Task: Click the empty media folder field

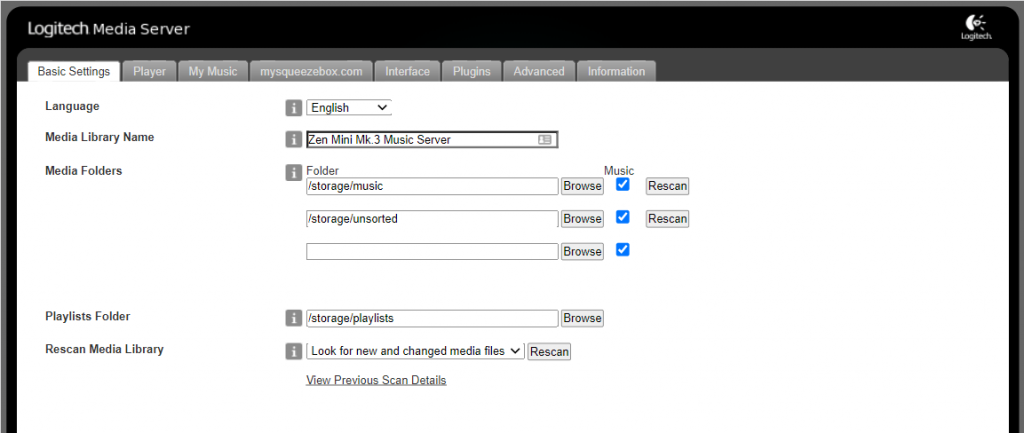Action: (432, 251)
